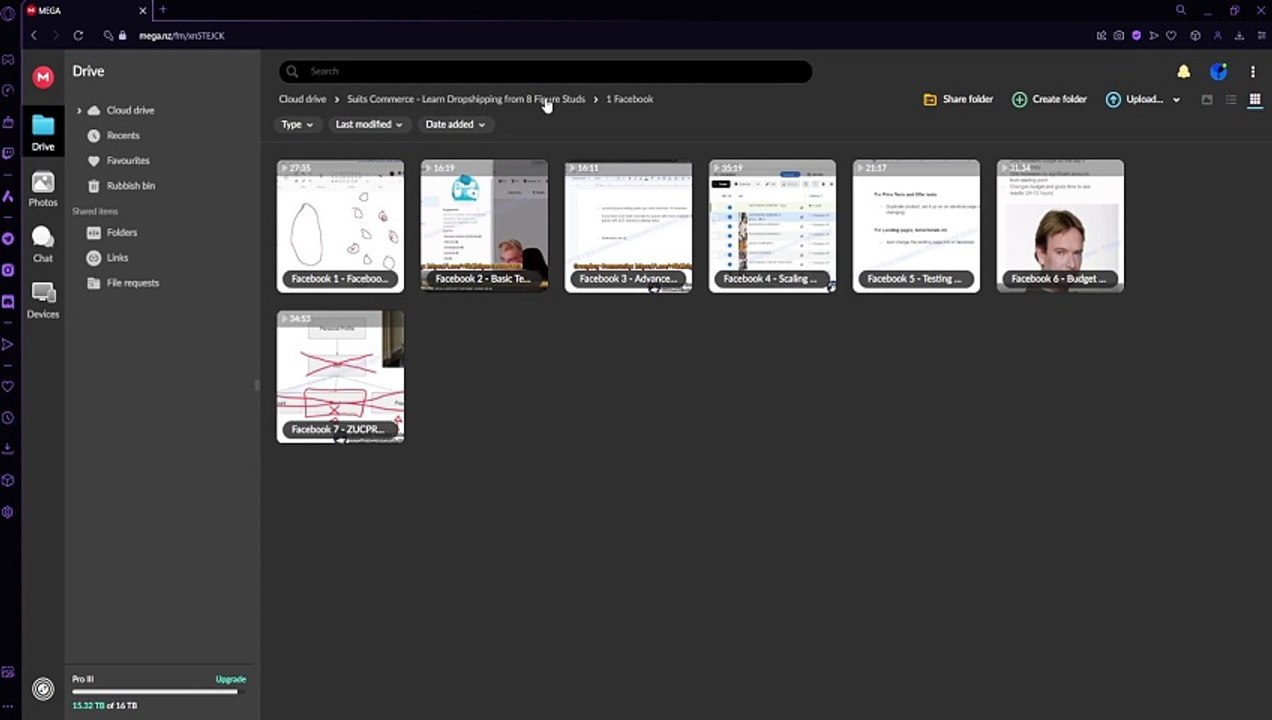Image resolution: width=1272 pixels, height=720 pixels.
Task: Open Recents list
Action: point(123,135)
